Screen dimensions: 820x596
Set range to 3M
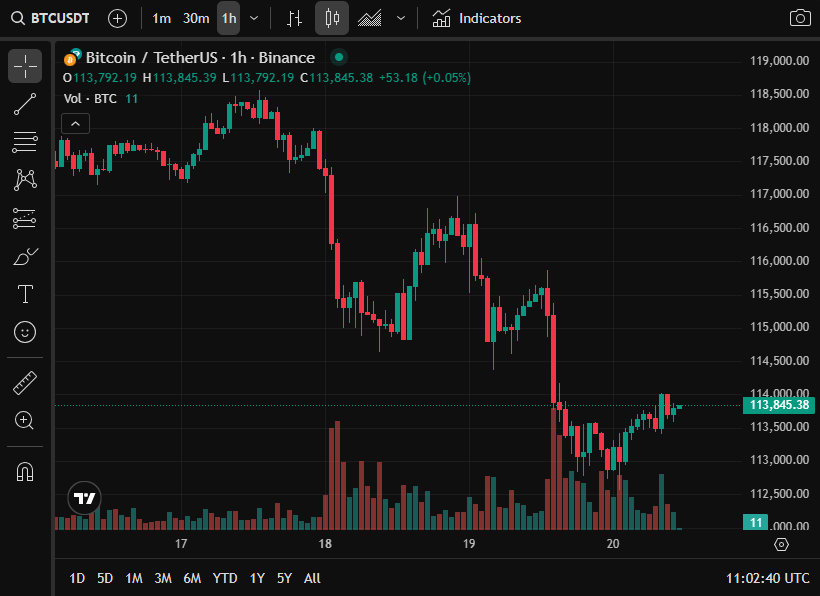tap(163, 578)
